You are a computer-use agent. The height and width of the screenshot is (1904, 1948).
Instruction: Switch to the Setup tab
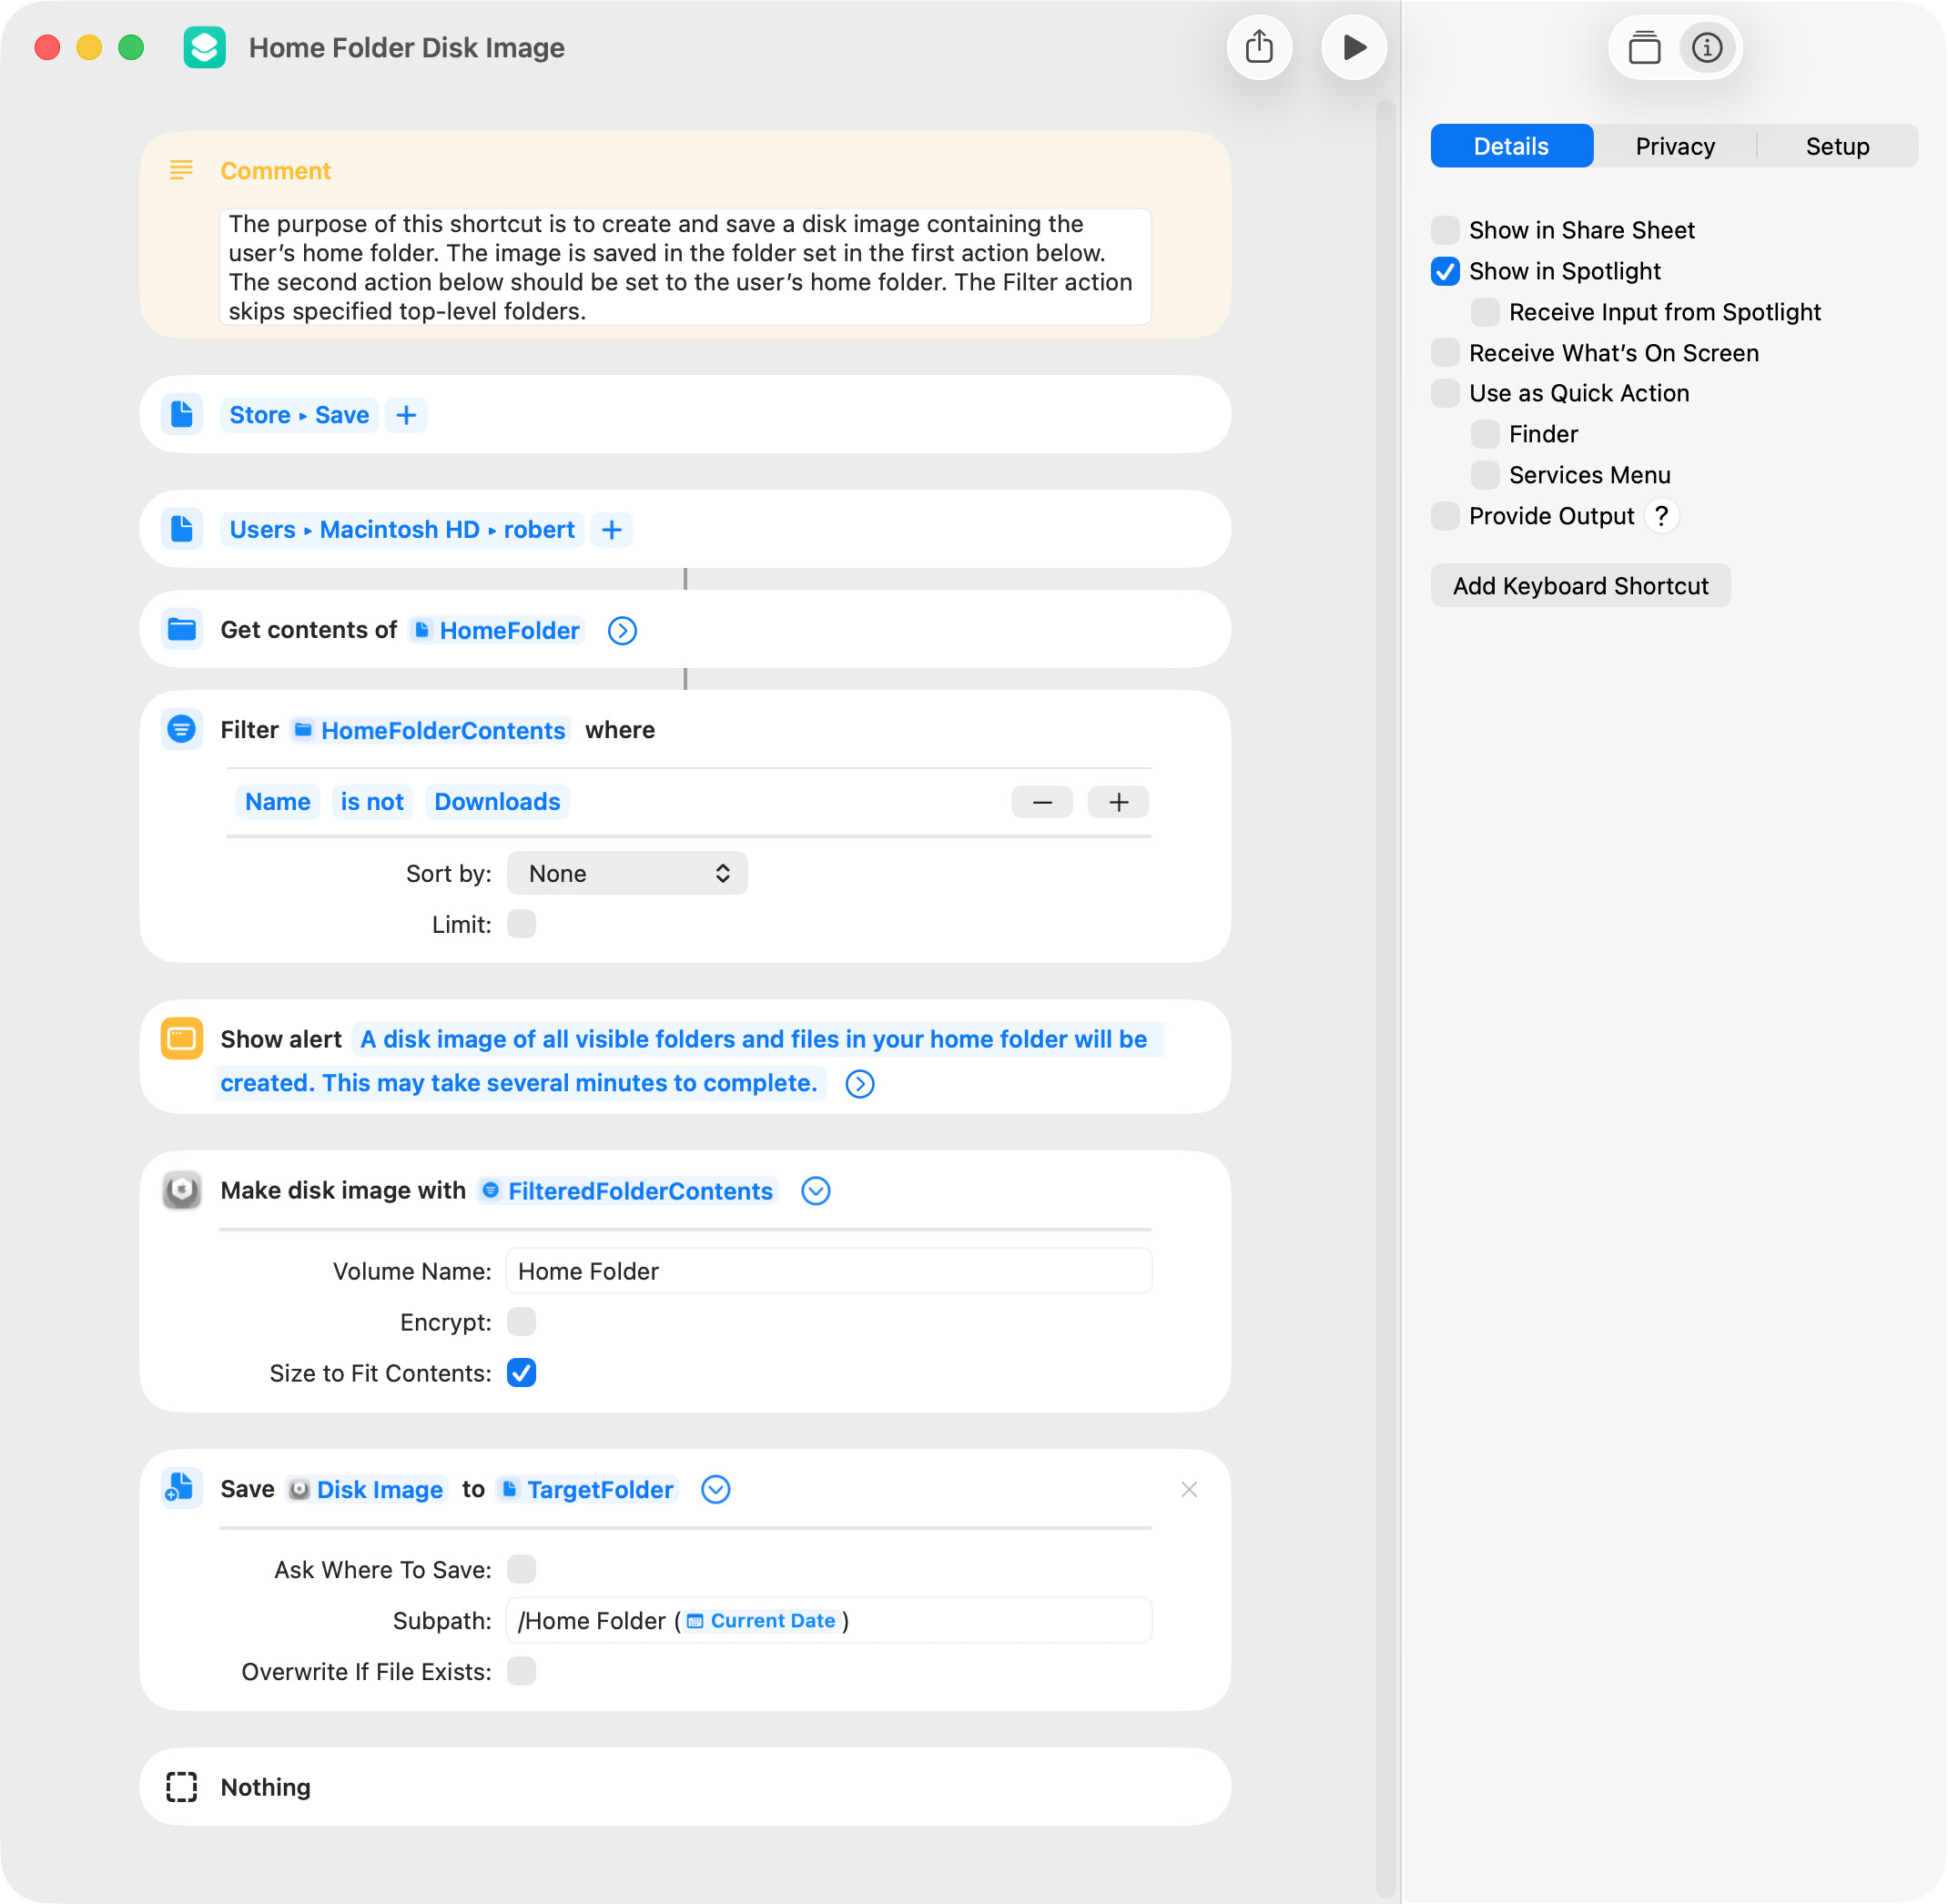click(1837, 146)
